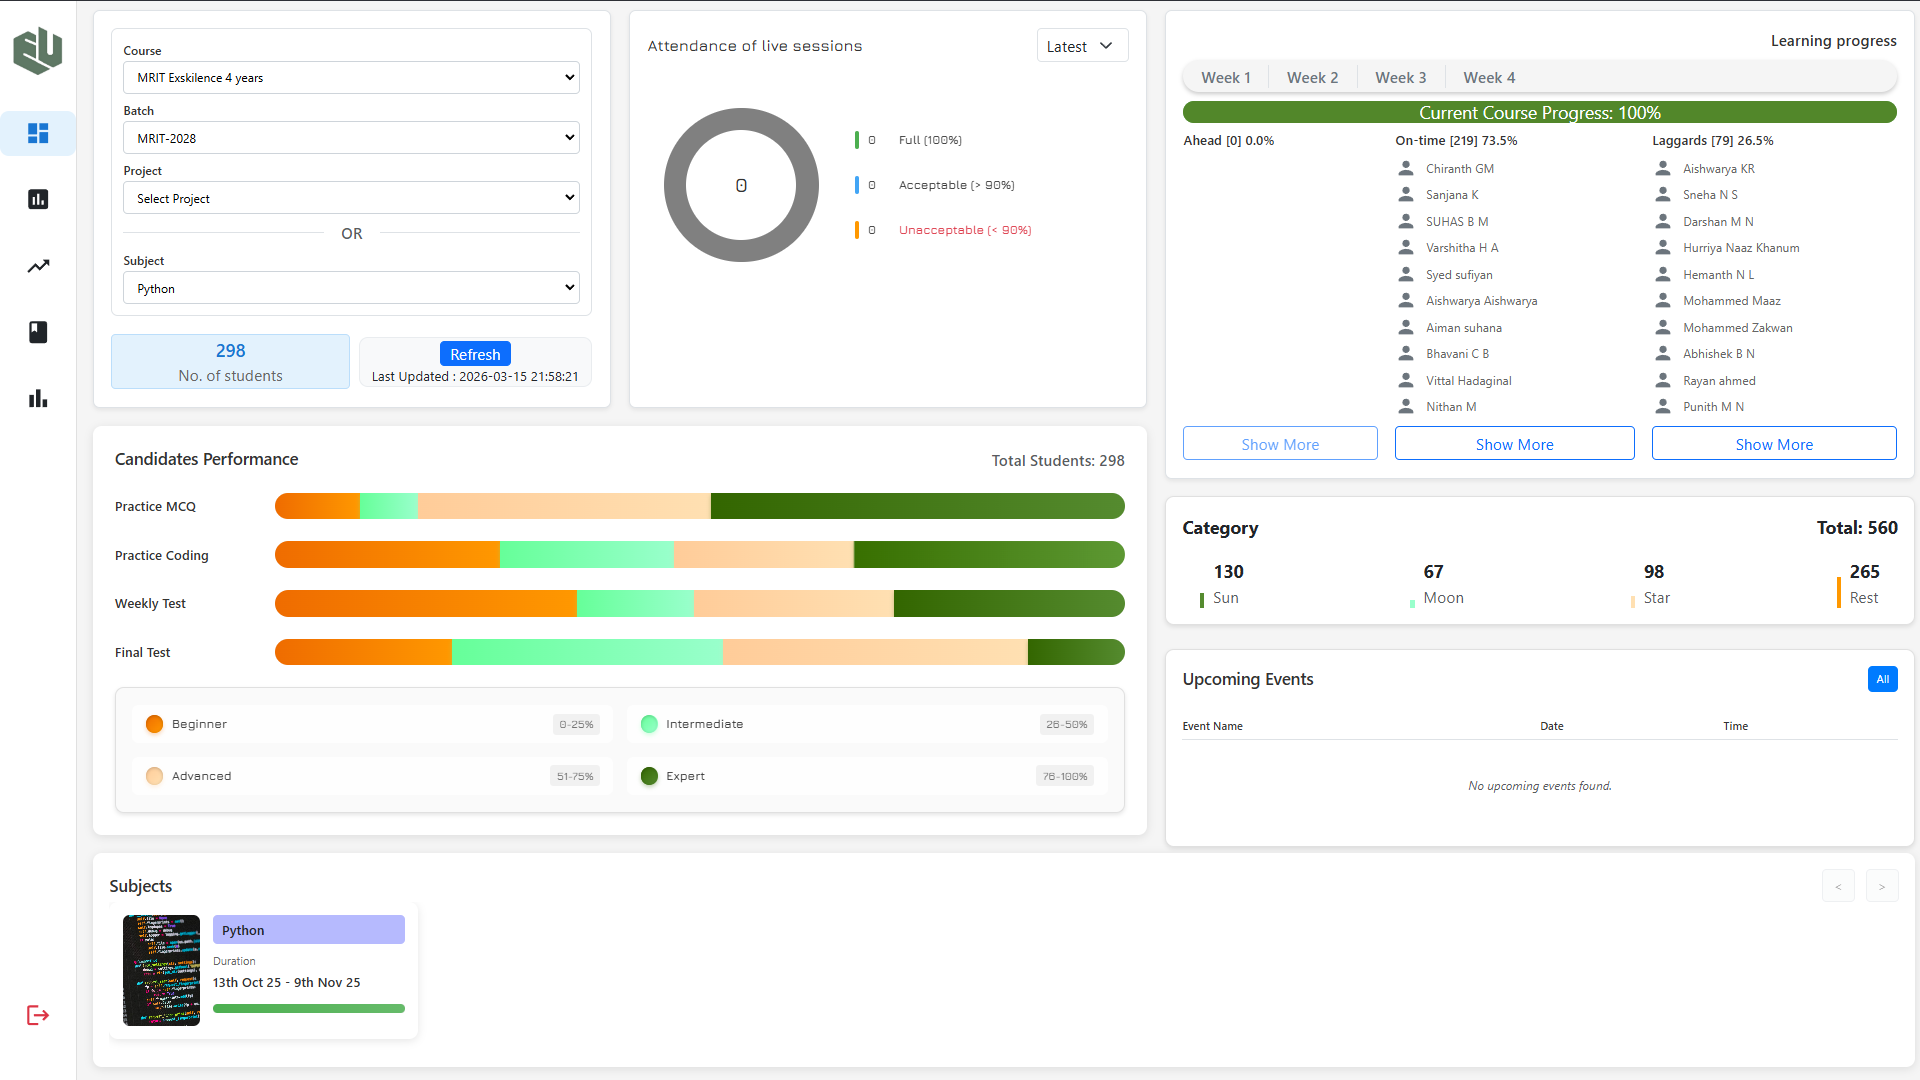Expand the Course dropdown MRIT Exskilence
The height and width of the screenshot is (1080, 1920).
point(351,78)
